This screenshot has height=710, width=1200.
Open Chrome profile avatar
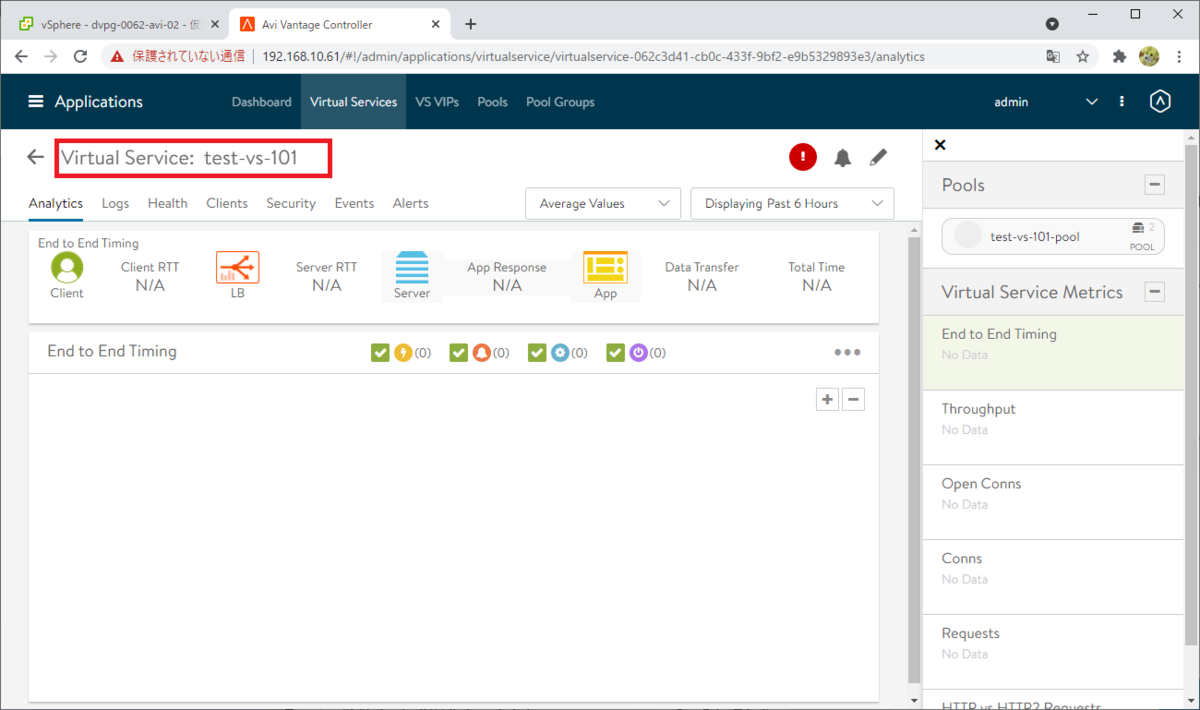(x=1149, y=57)
